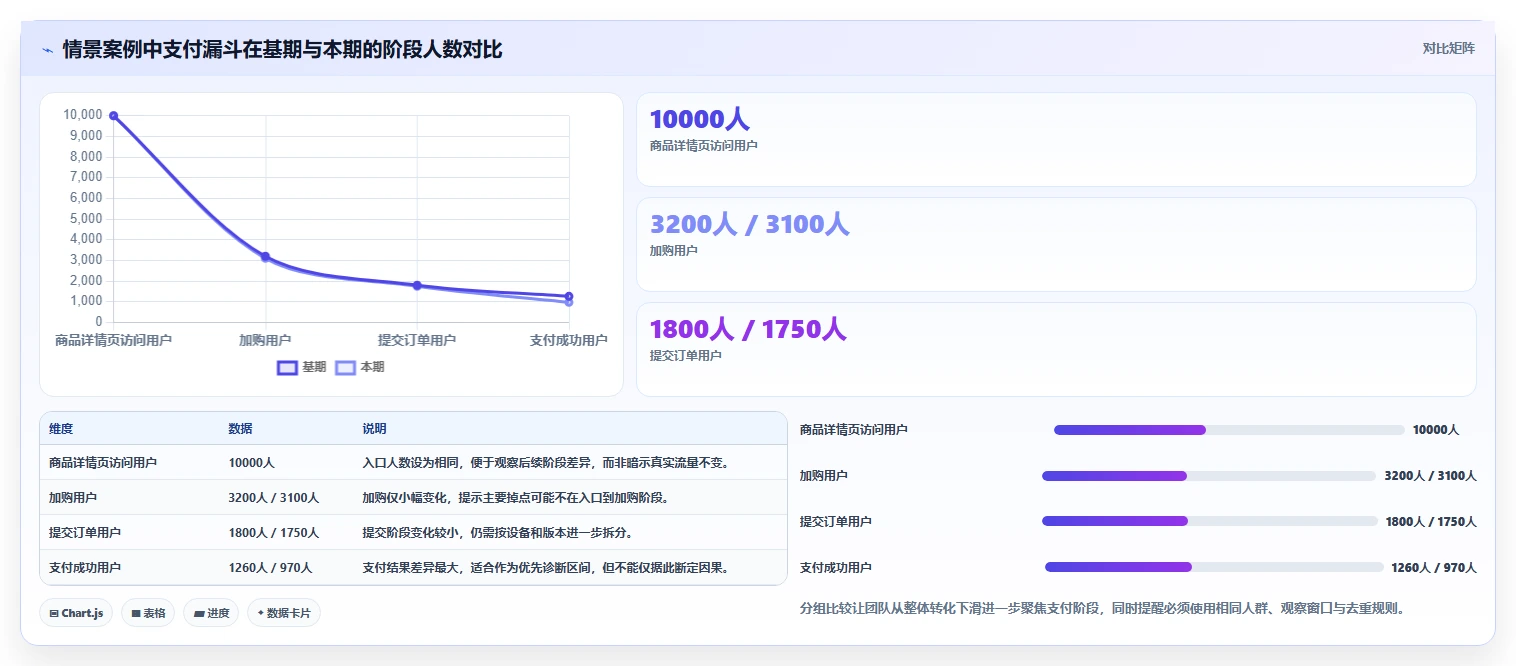Click the Chart.js chip icon
This screenshot has width=1516, height=666.
(x=53, y=613)
